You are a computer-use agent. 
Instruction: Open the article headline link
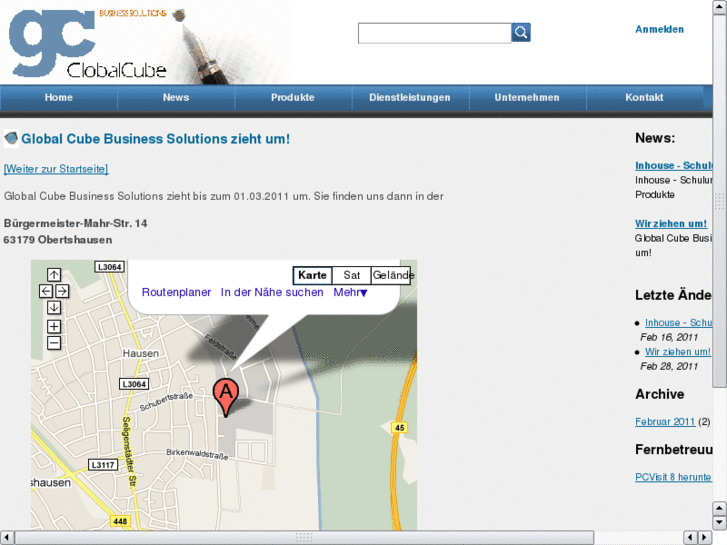pyautogui.click(x=155, y=139)
